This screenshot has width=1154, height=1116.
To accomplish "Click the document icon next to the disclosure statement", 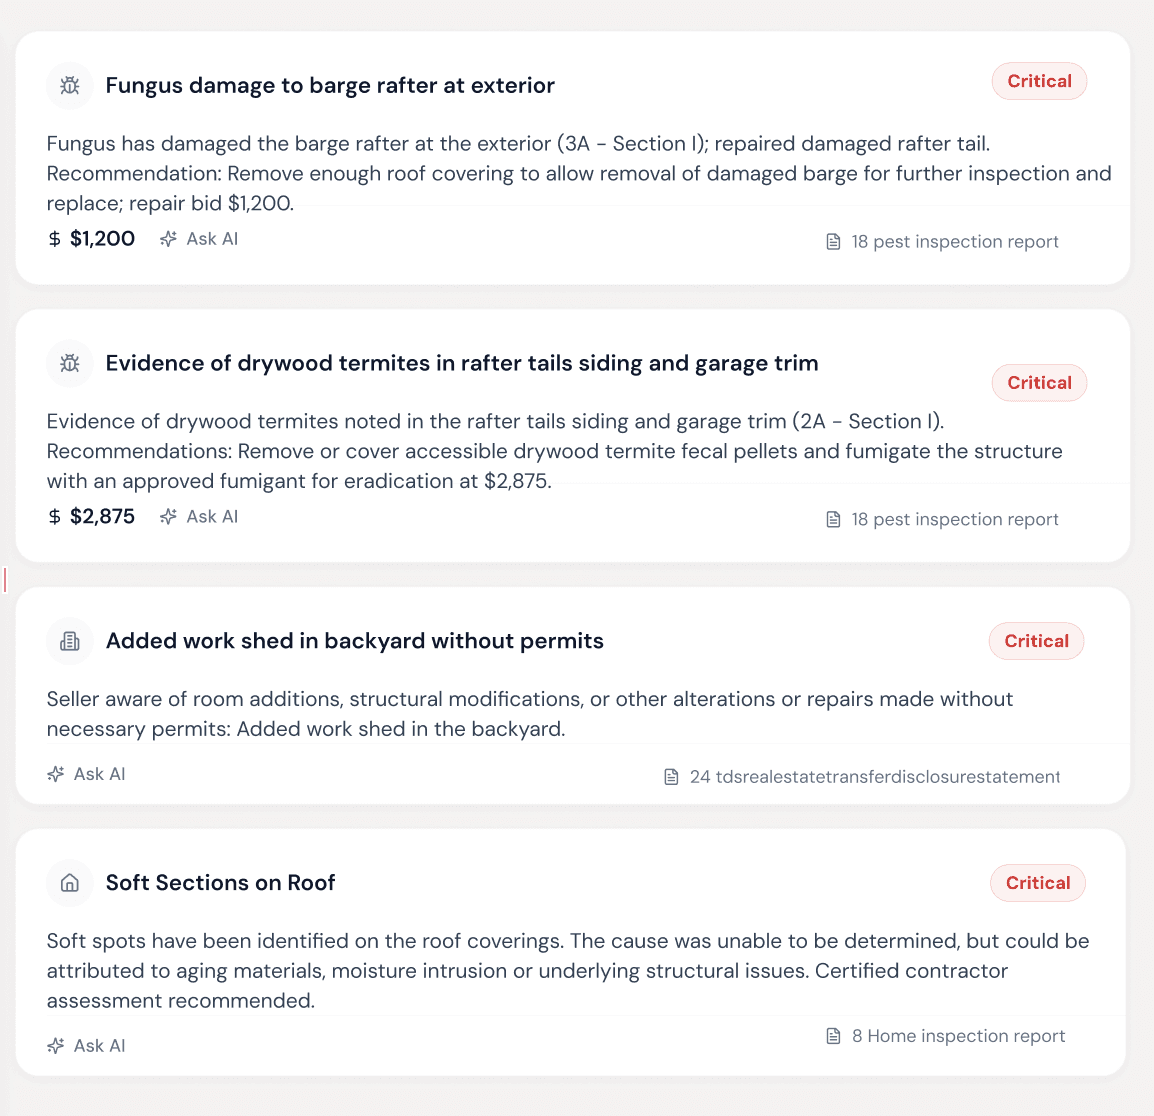I will (671, 775).
